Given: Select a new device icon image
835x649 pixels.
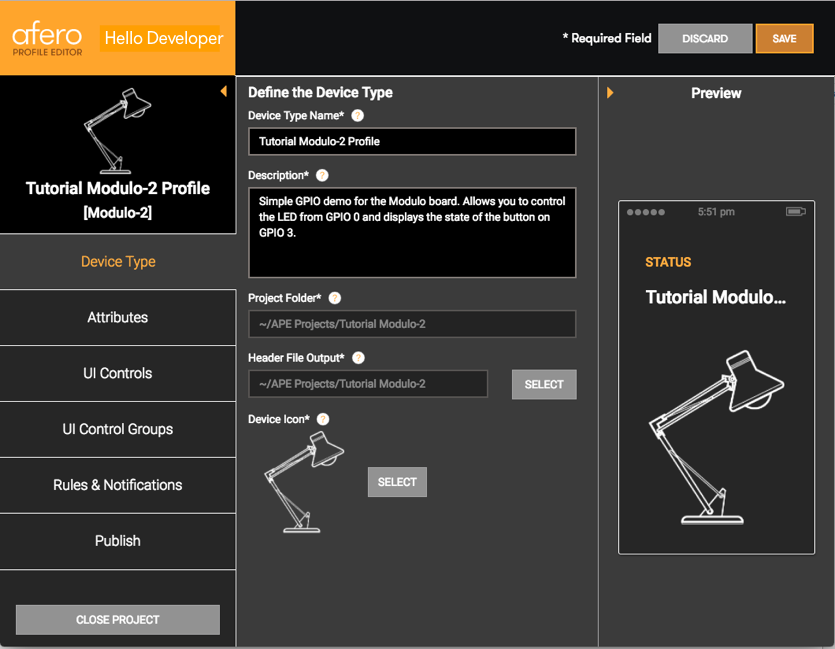Looking at the screenshot, I should [x=397, y=482].
